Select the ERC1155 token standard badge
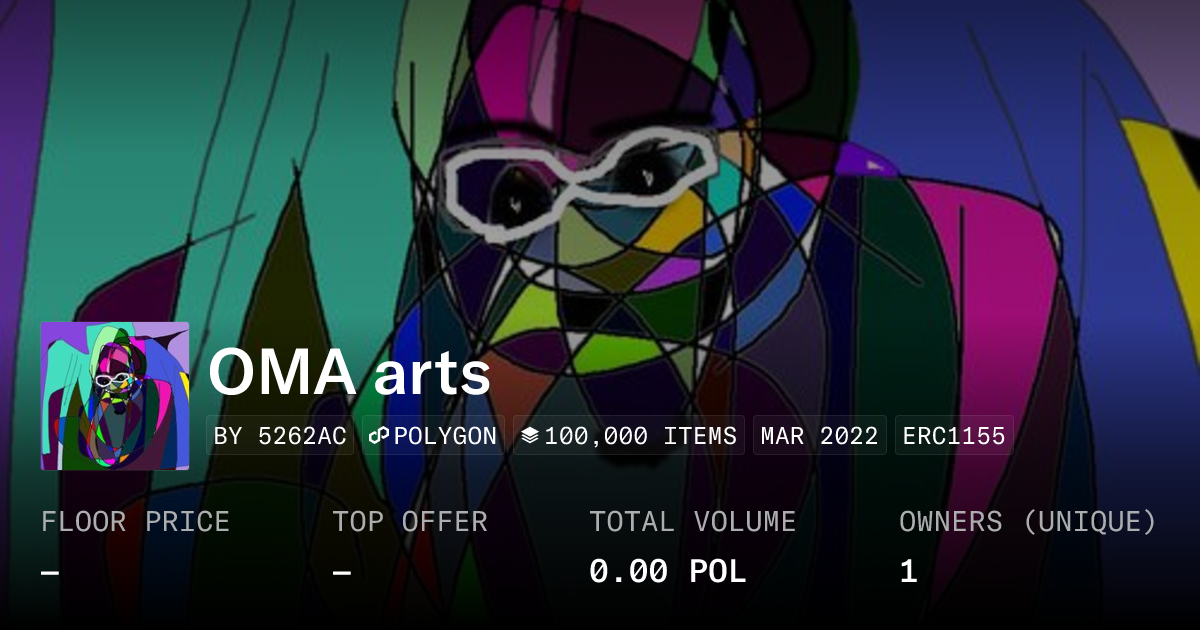Screen dimensions: 1200x630 click(x=954, y=436)
